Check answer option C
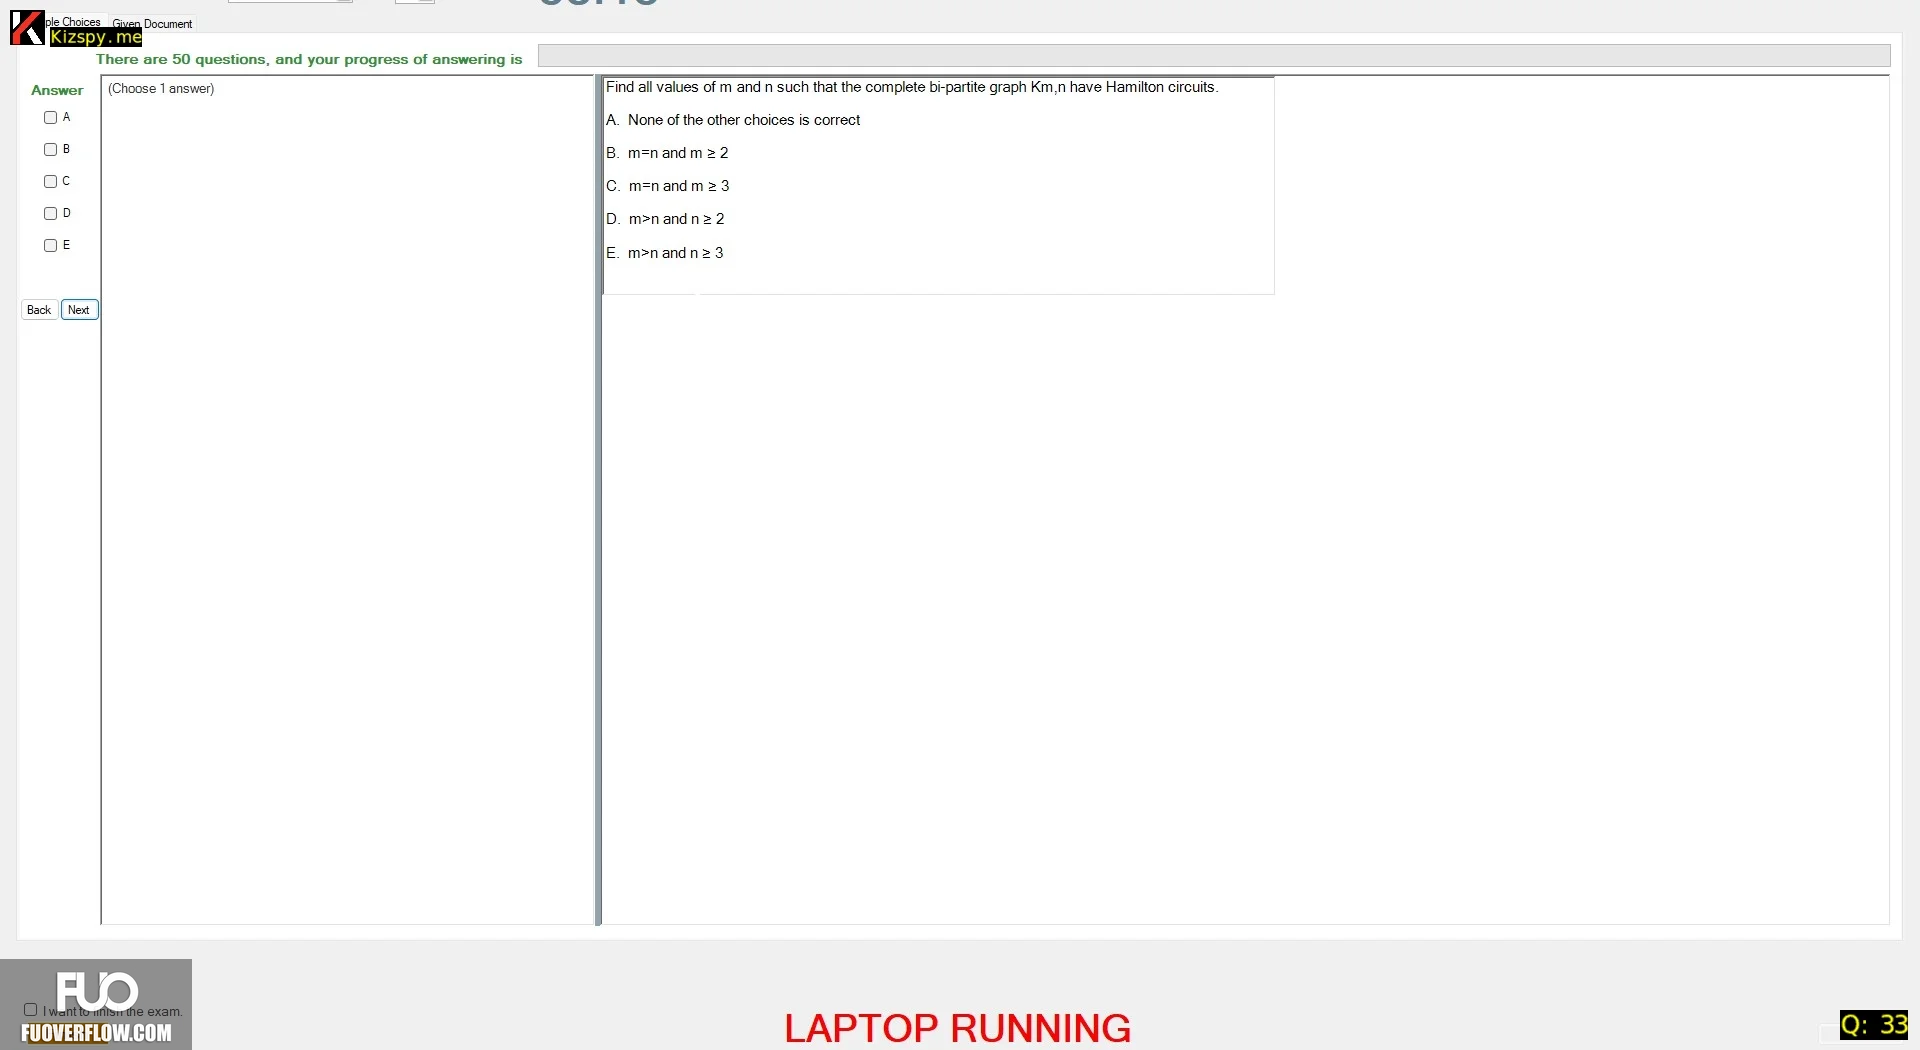This screenshot has width=1920, height=1050. pos(50,182)
